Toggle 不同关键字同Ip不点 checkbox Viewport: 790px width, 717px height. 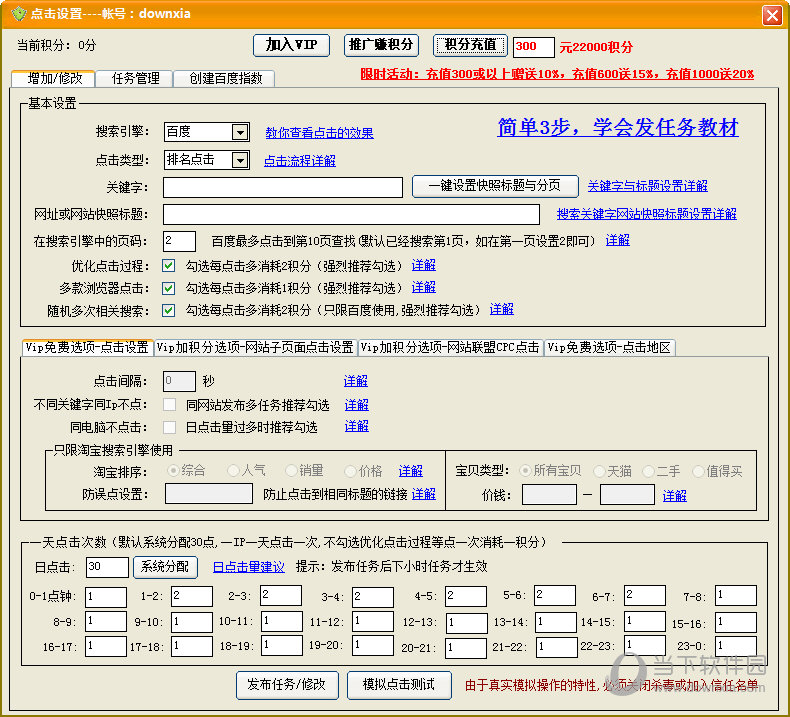point(170,405)
